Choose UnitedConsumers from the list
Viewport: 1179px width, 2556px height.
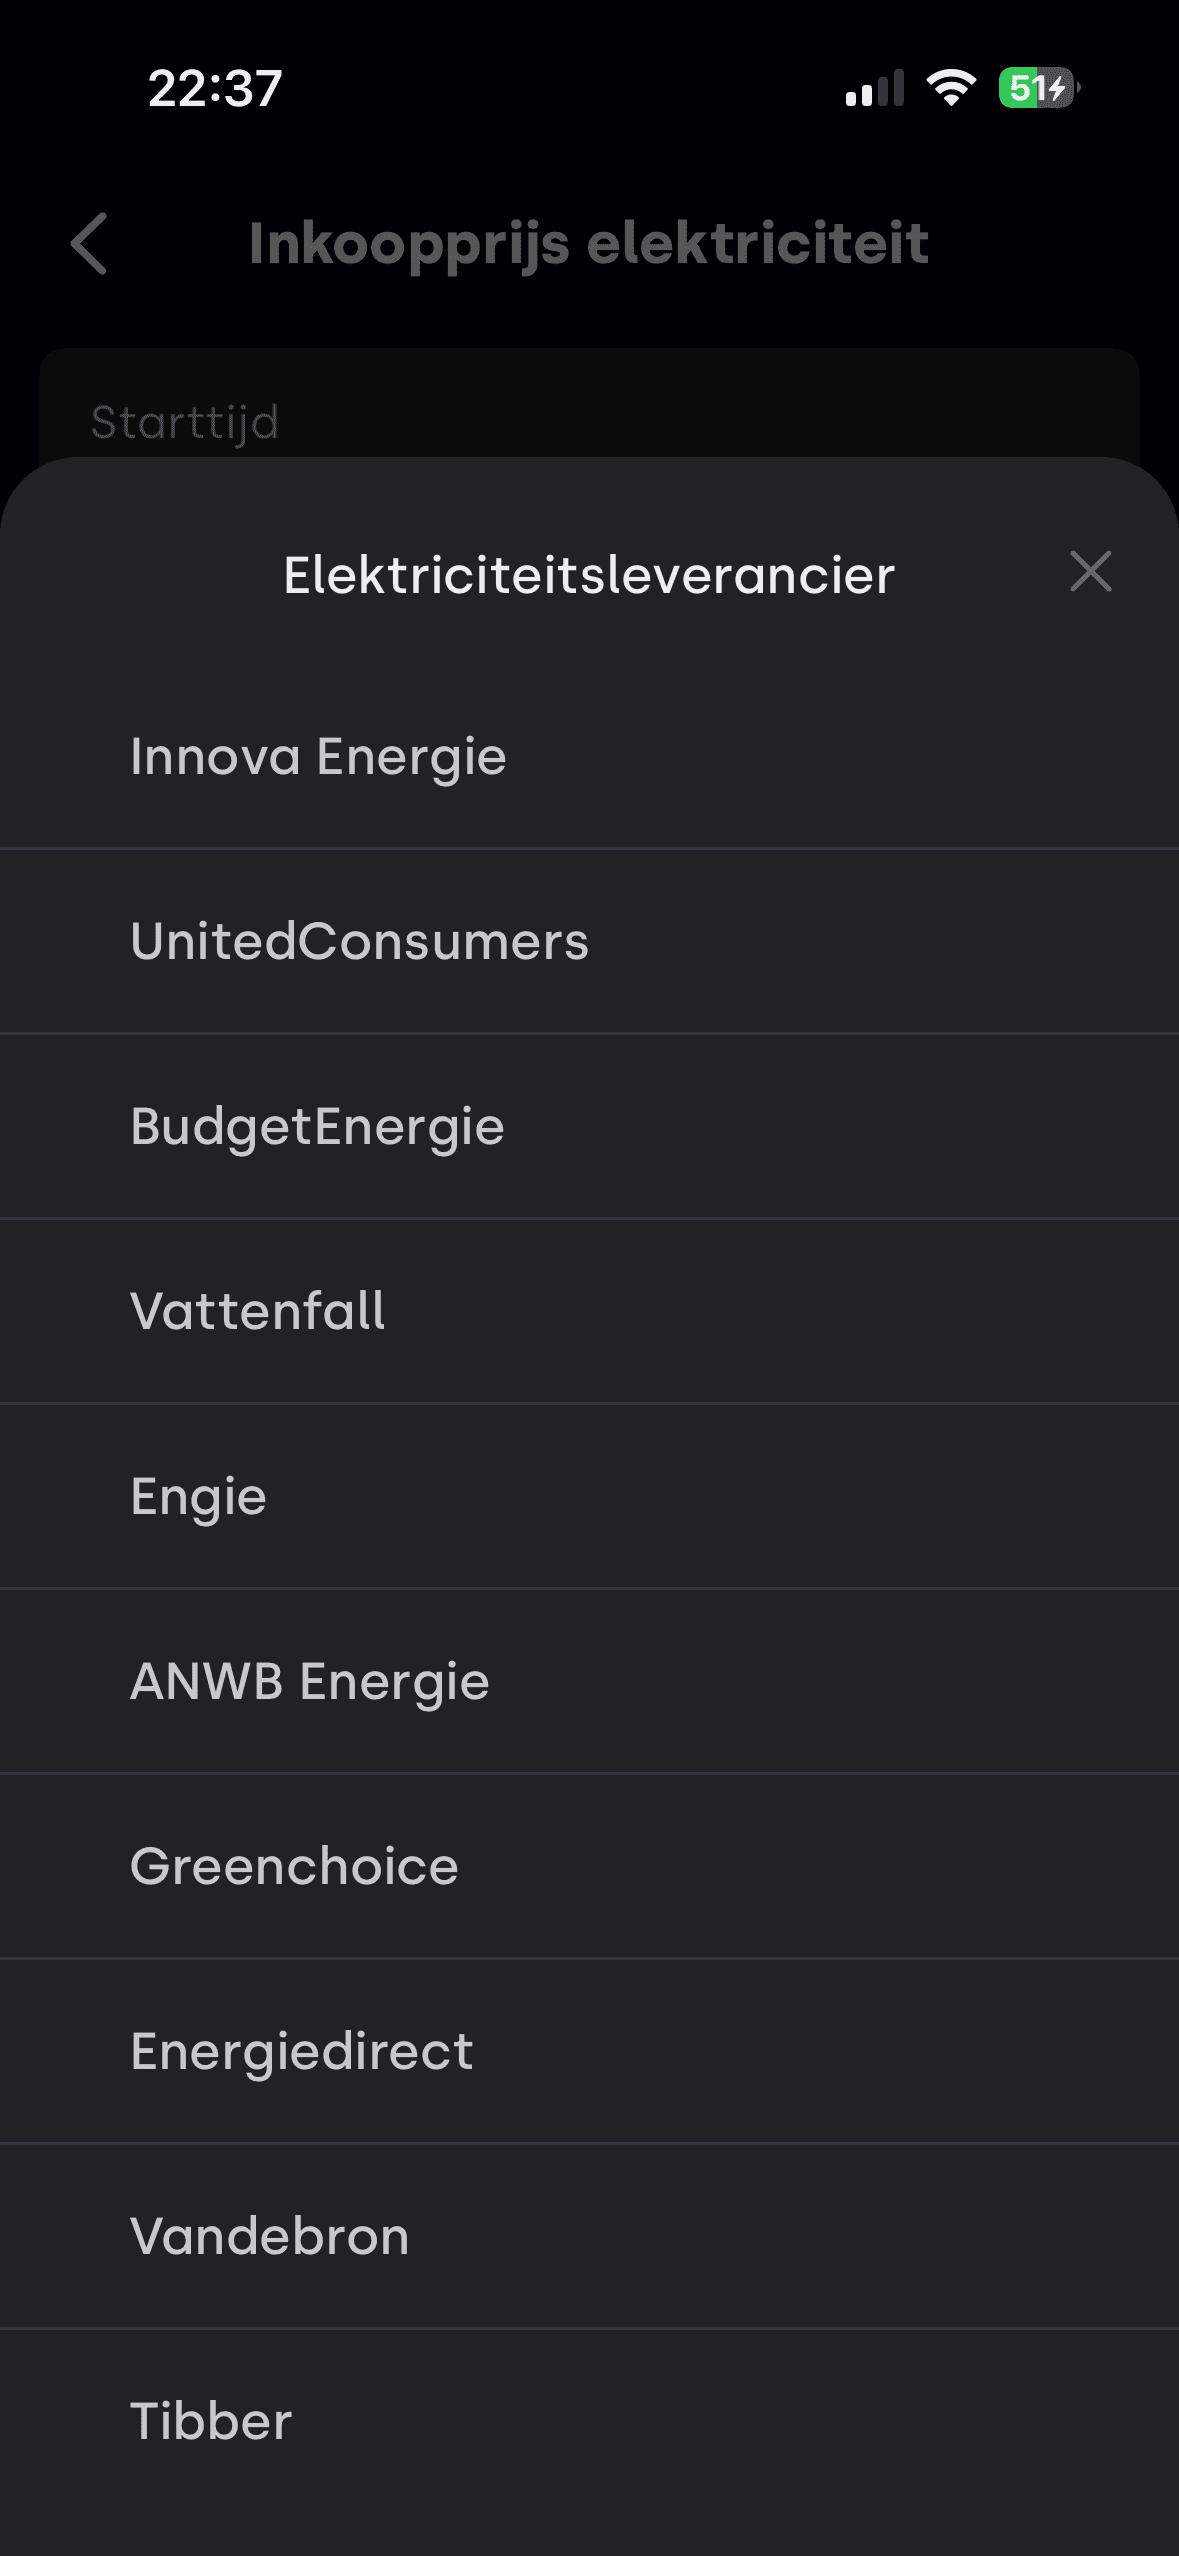tap(360, 941)
